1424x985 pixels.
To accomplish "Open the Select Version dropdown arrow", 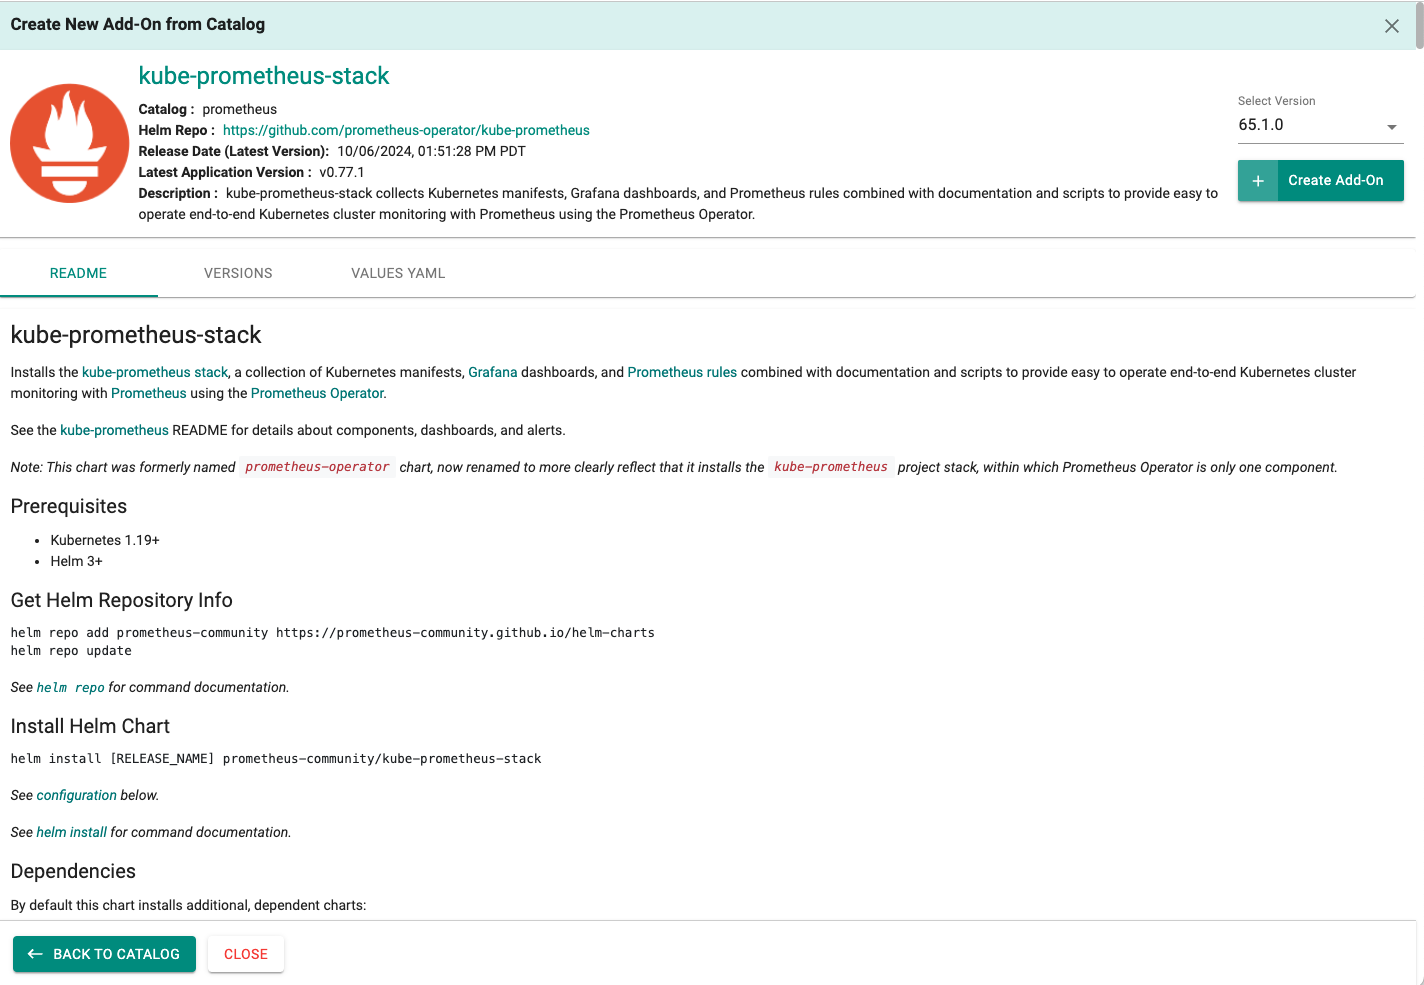I will point(1391,127).
